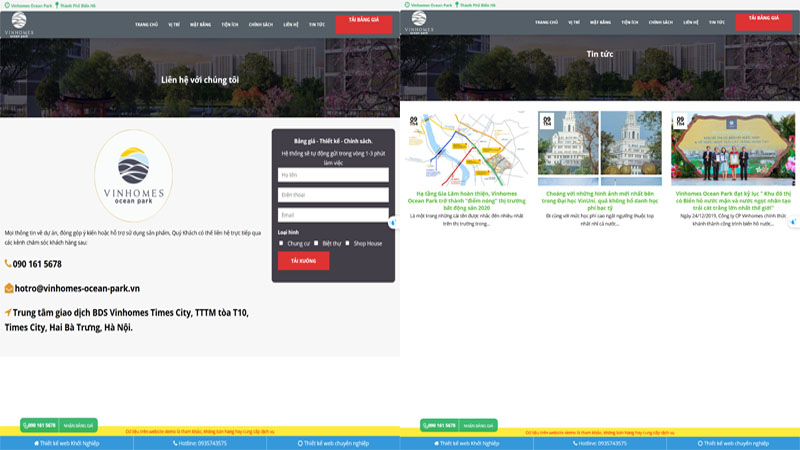Image resolution: width=800 pixels, height=450 pixels.
Task: Enable the Shop House checkbox
Action: coord(348,242)
